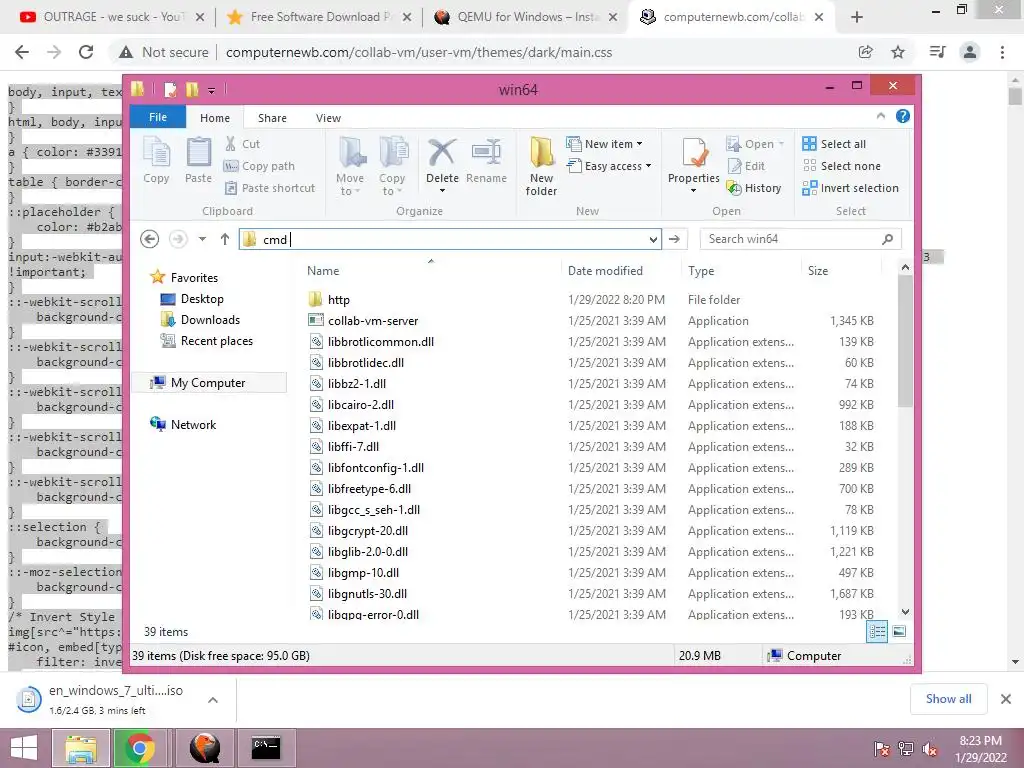Image resolution: width=1024 pixels, height=768 pixels.
Task: Click the Copy icon in Clipboard group
Action: coord(156,153)
